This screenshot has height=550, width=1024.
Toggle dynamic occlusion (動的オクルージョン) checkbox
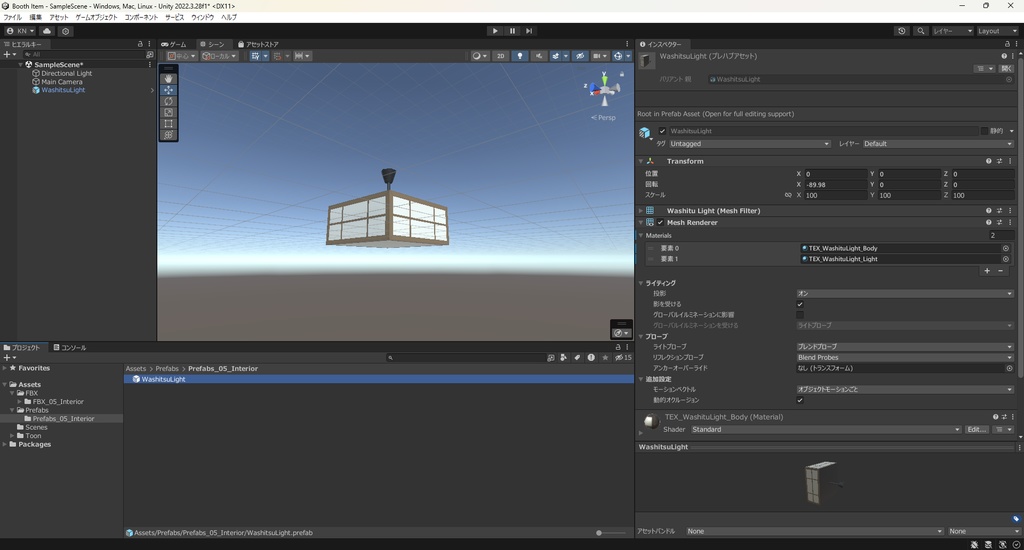coord(800,400)
